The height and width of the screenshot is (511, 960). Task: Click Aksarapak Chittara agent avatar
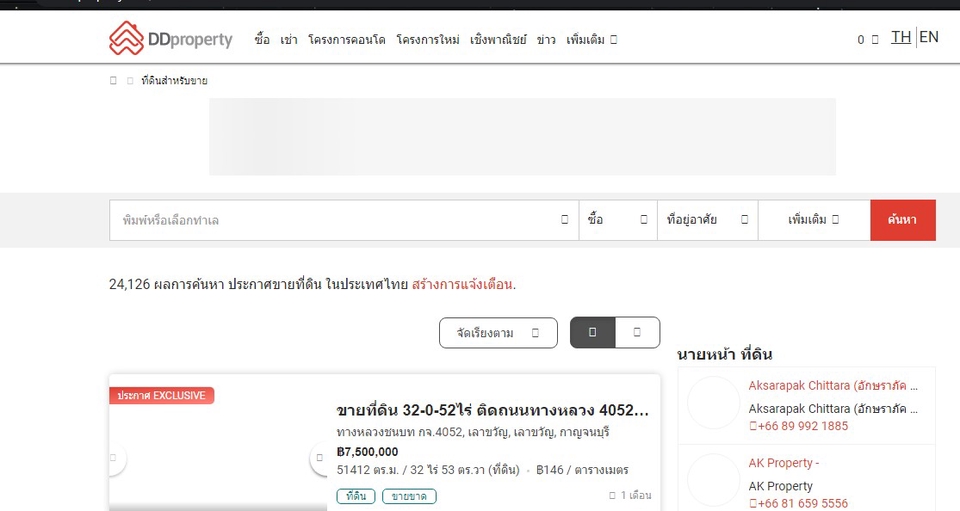pyautogui.click(x=713, y=403)
